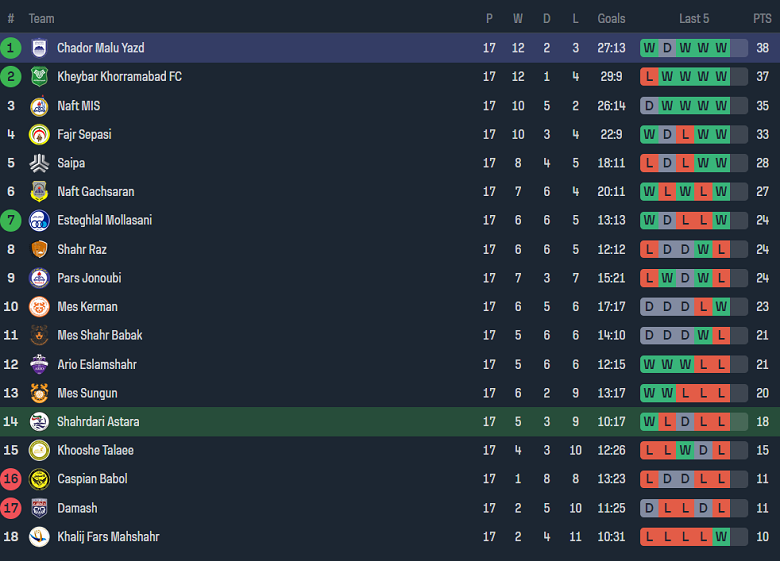Click the Mes Kerman orange crest
The width and height of the screenshot is (780, 561).
(x=39, y=307)
